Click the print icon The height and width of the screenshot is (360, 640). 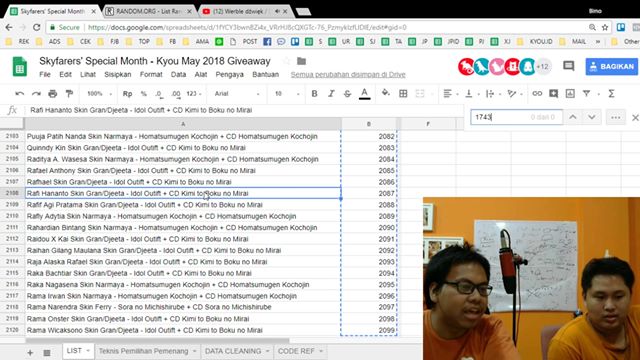(x=53, y=94)
